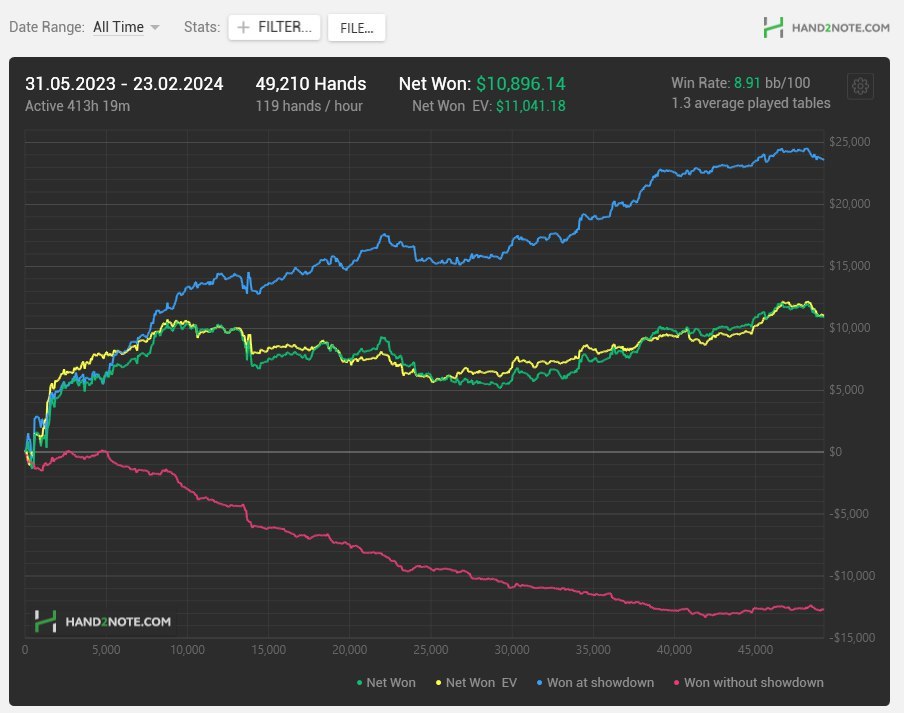Click the Active 413h 19m text
Image resolution: width=904 pixels, height=713 pixels.
(x=77, y=106)
